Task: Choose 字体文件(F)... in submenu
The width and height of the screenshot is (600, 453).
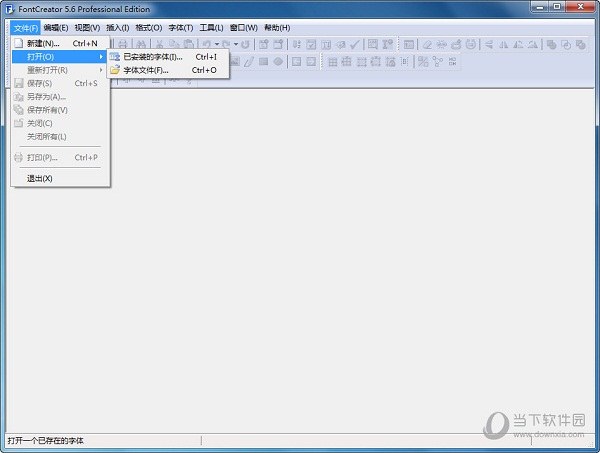Action: tap(168, 70)
